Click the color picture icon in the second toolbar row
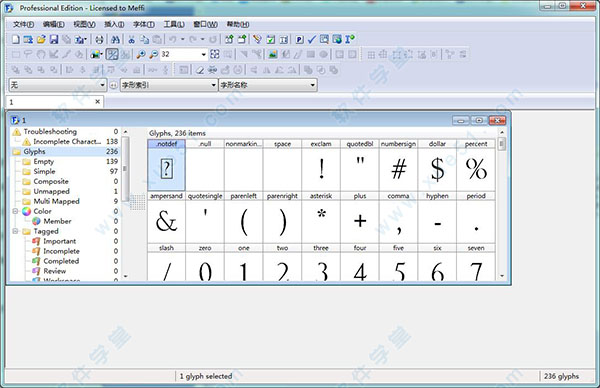Image resolution: width=600 pixels, height=388 pixels. point(96,54)
